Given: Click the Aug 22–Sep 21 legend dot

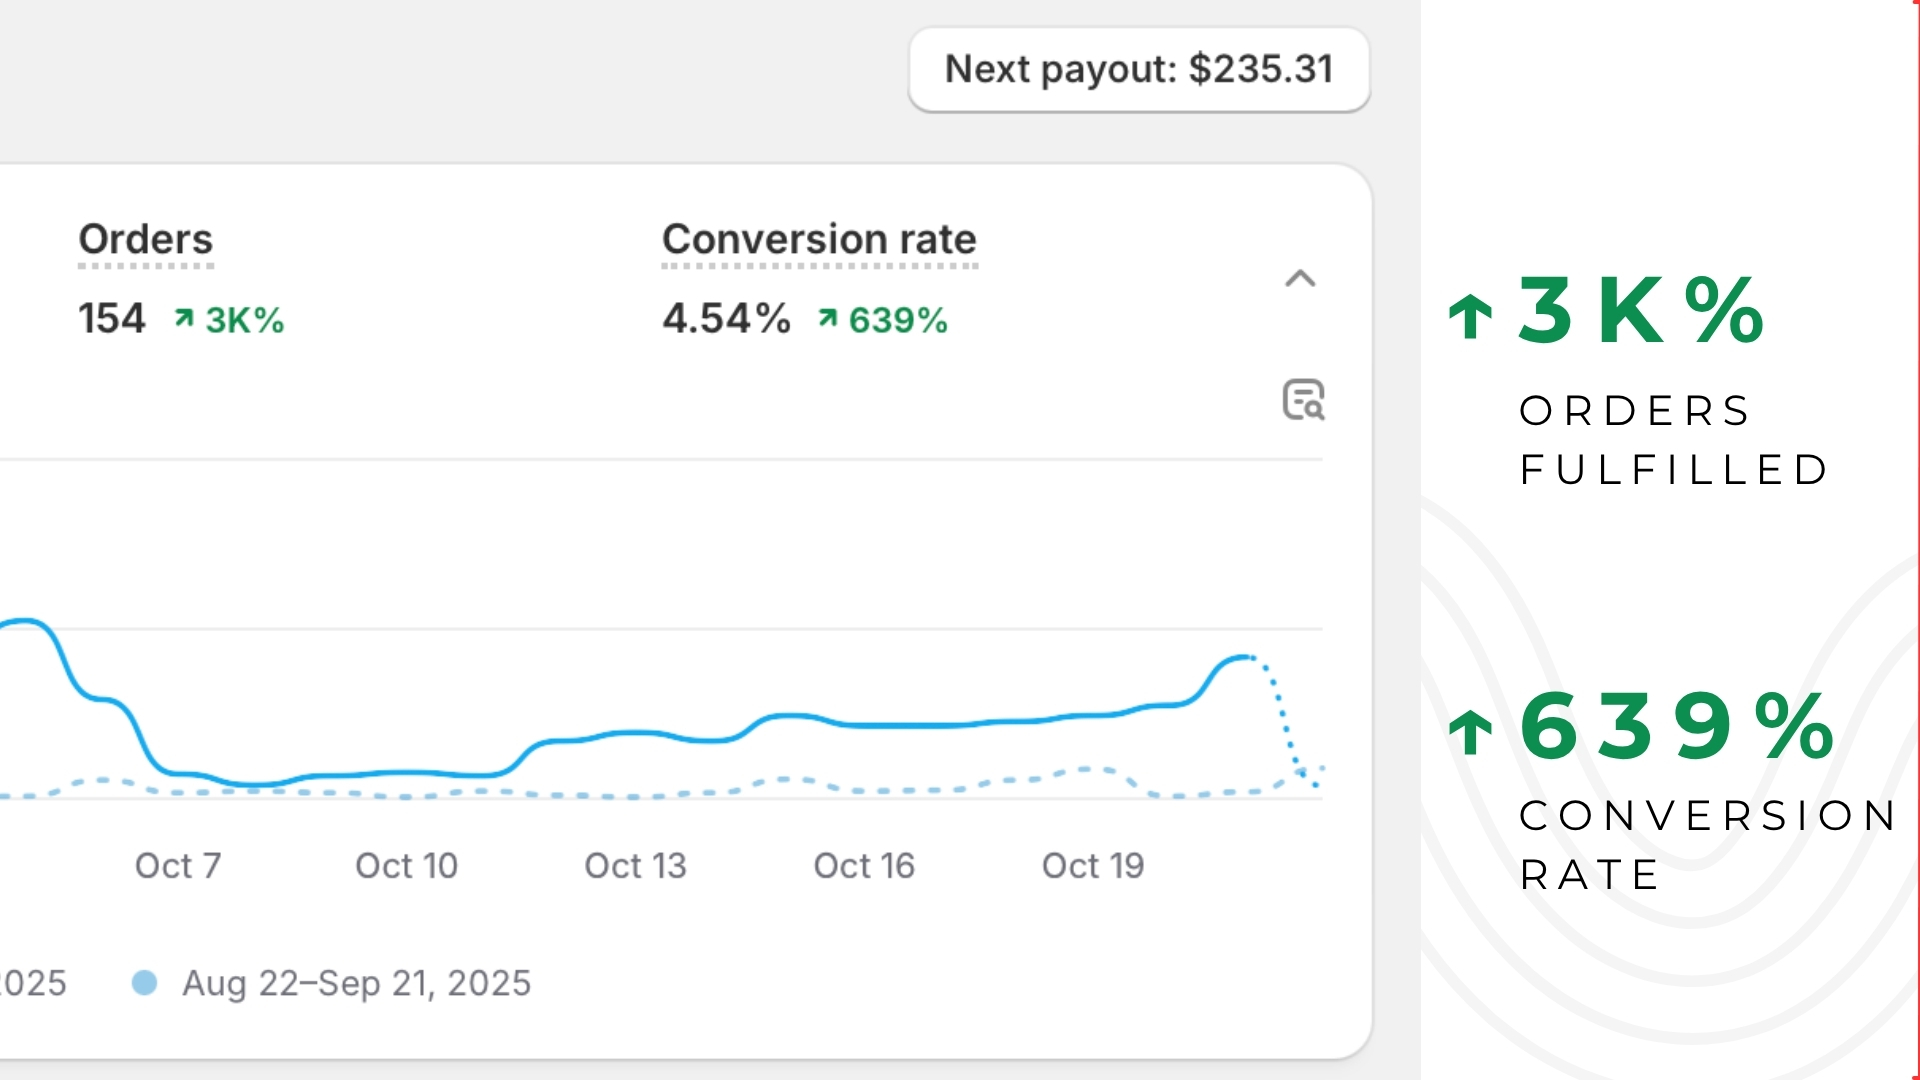Looking at the screenshot, I should point(145,983).
